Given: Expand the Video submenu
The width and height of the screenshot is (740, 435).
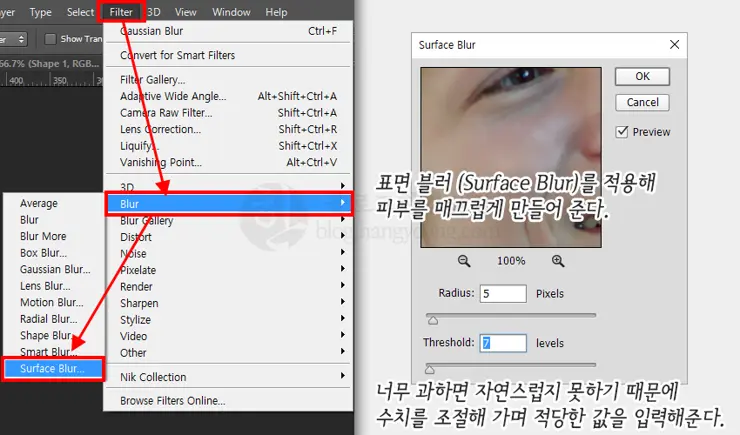Looking at the screenshot, I should point(228,336).
